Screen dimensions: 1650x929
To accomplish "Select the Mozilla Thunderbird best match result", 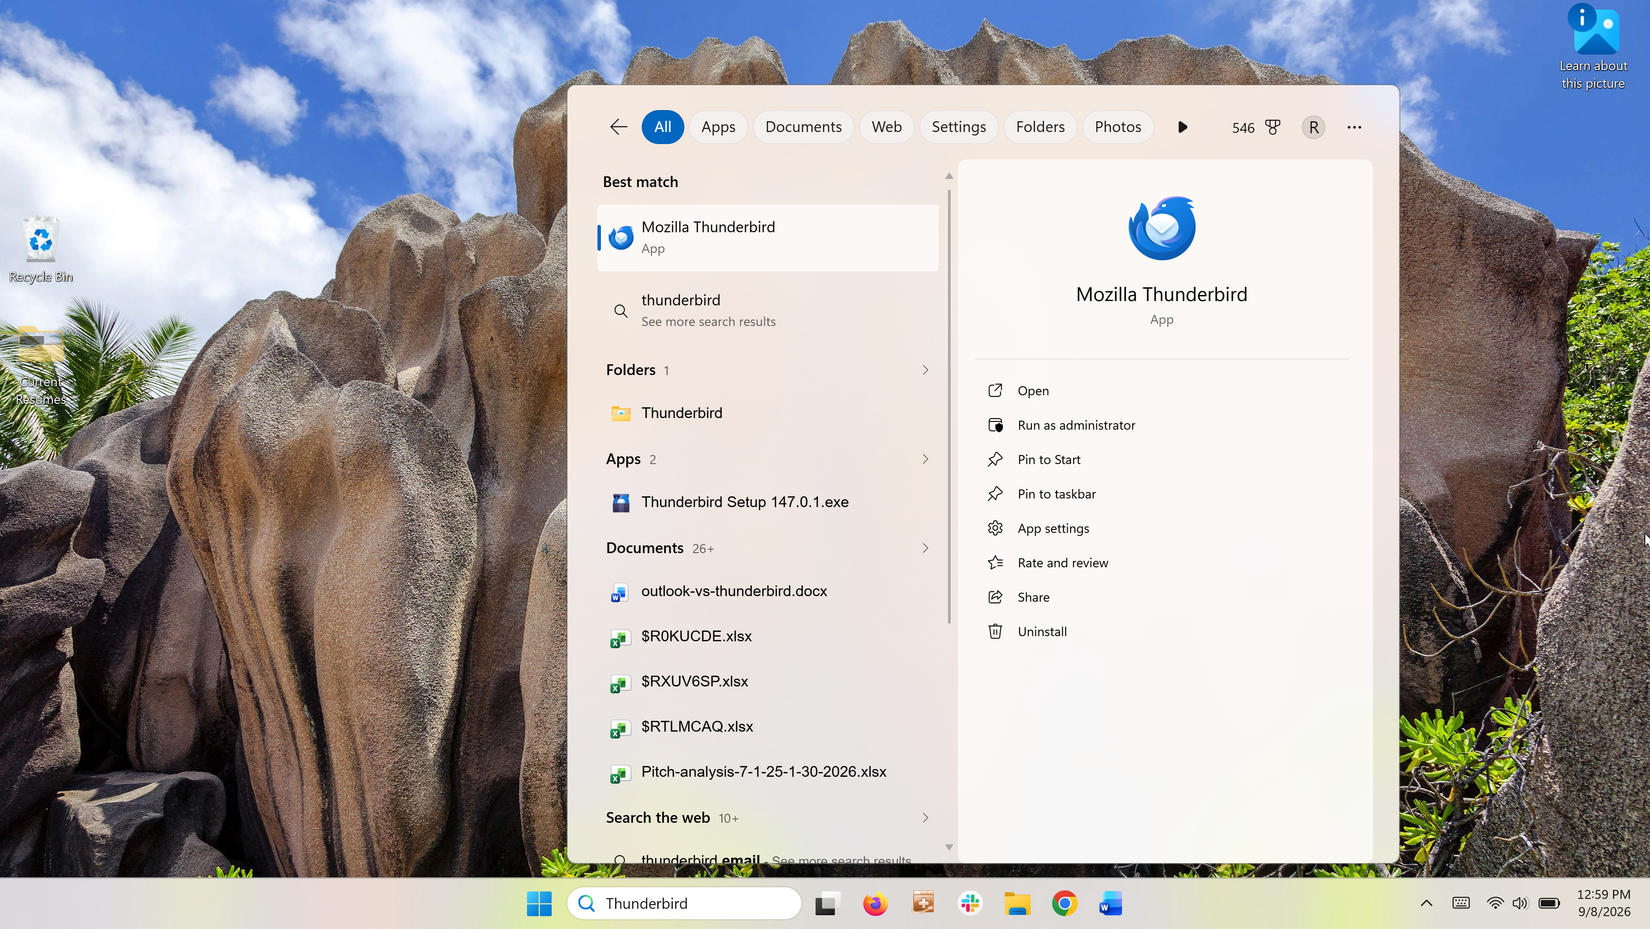I will coord(768,238).
